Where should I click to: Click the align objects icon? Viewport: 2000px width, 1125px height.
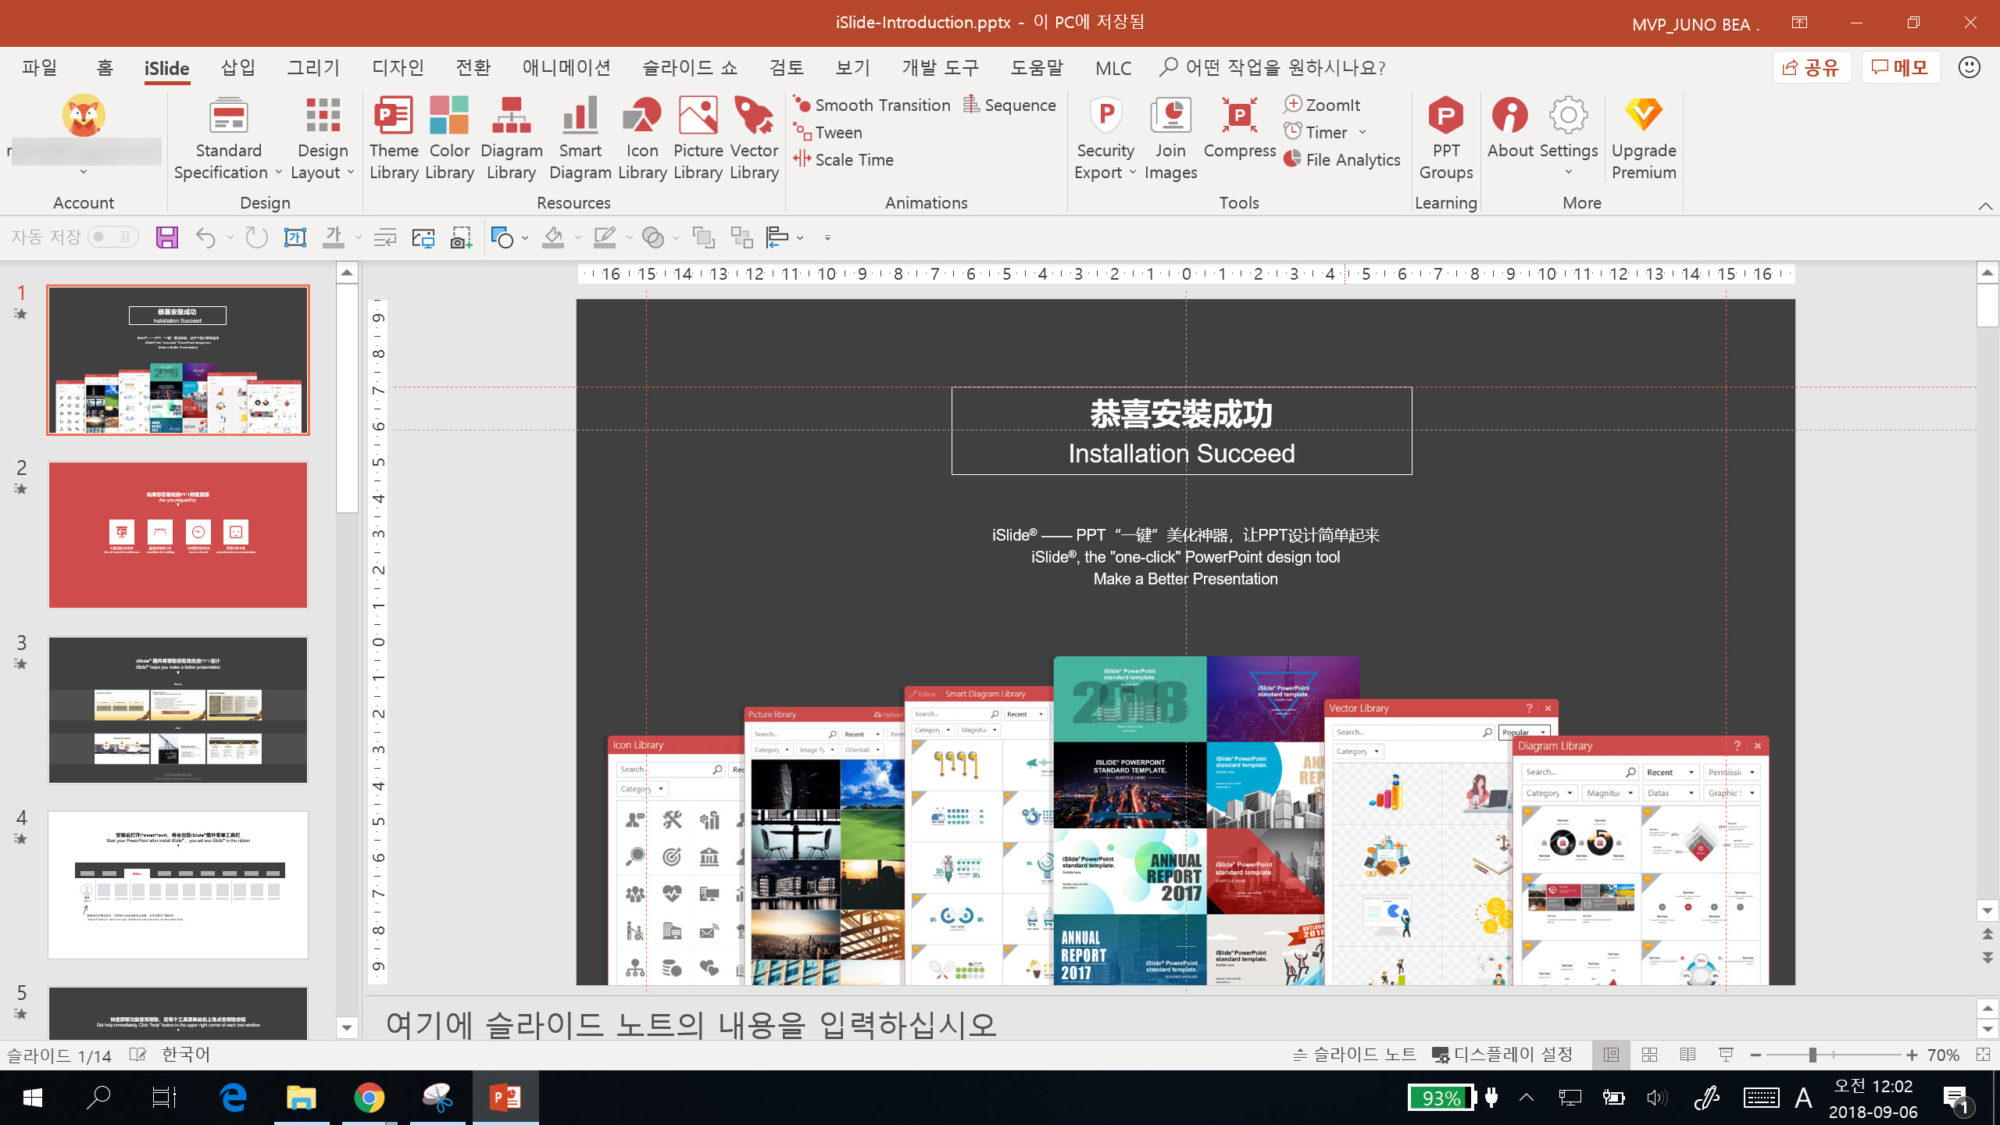[777, 237]
